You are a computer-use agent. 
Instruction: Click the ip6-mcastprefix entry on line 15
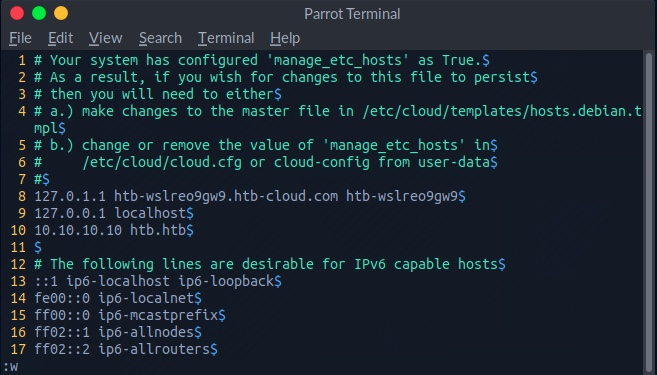point(158,315)
